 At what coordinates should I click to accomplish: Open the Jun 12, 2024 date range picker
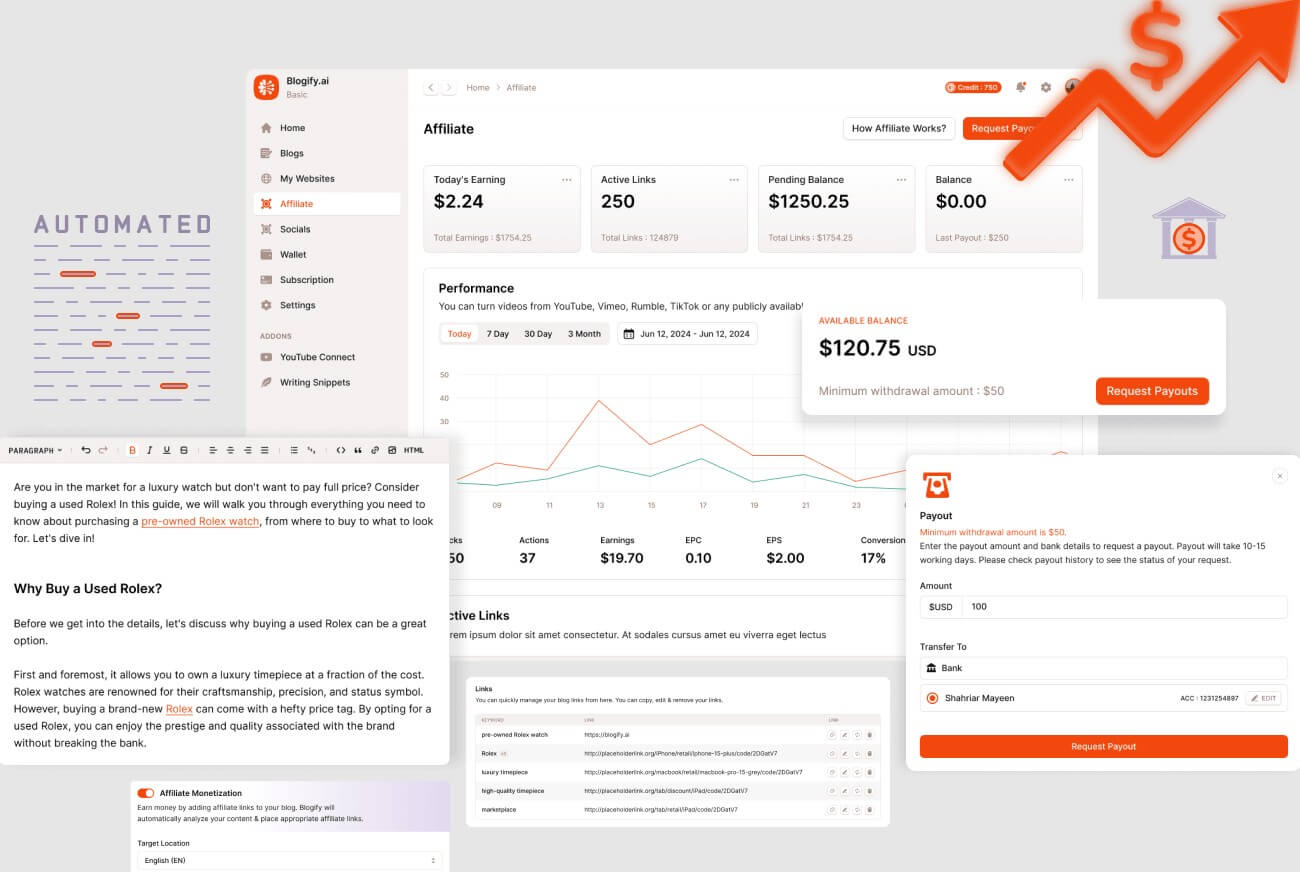(687, 334)
